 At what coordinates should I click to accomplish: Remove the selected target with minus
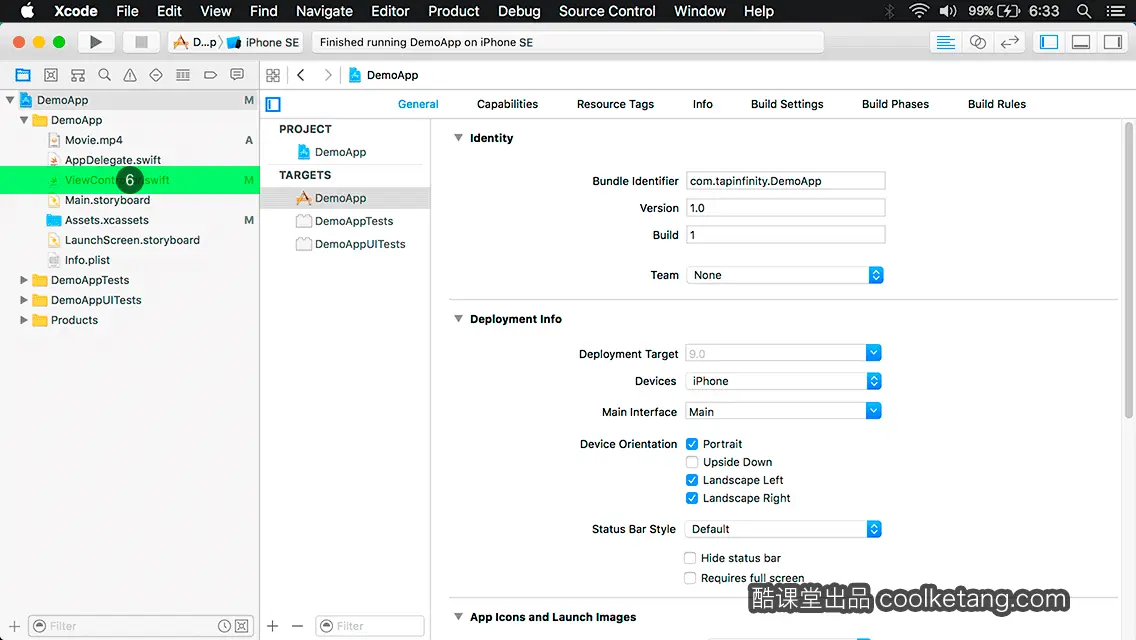click(297, 626)
